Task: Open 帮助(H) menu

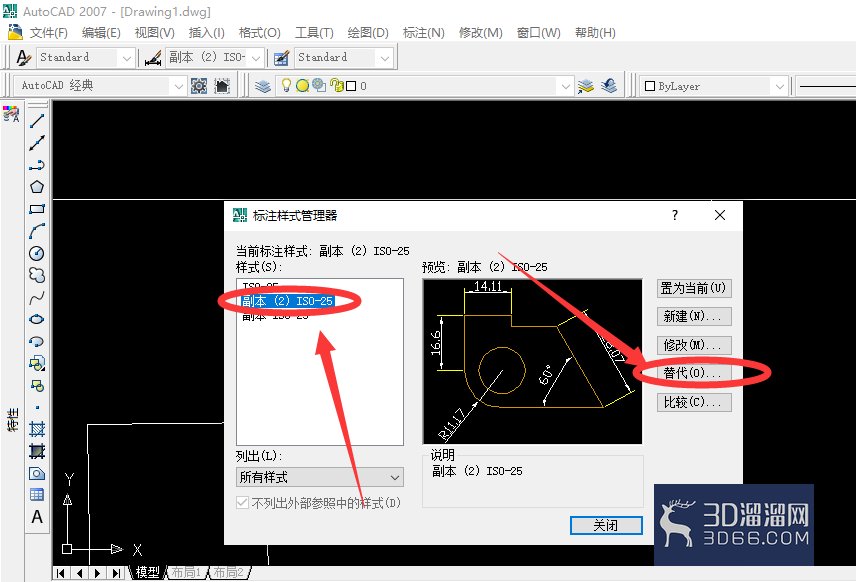Action: [595, 33]
